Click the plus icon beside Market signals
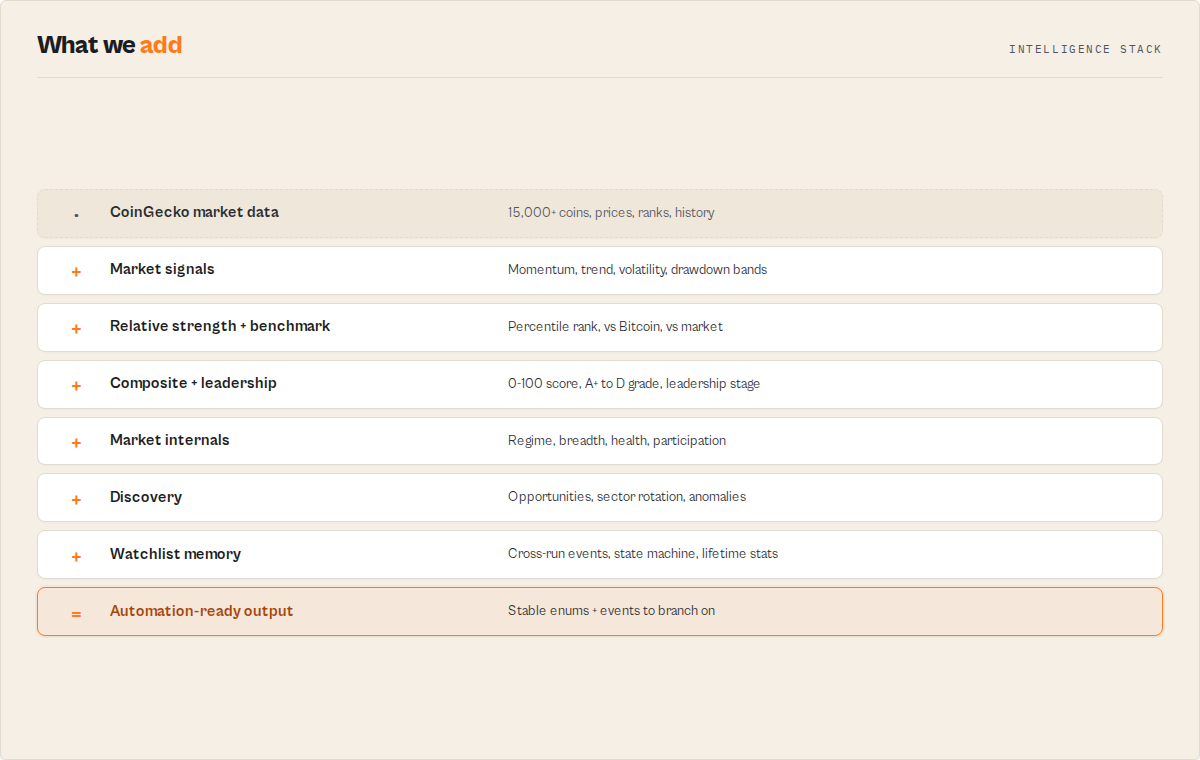The height and width of the screenshot is (760, 1200). [76, 271]
